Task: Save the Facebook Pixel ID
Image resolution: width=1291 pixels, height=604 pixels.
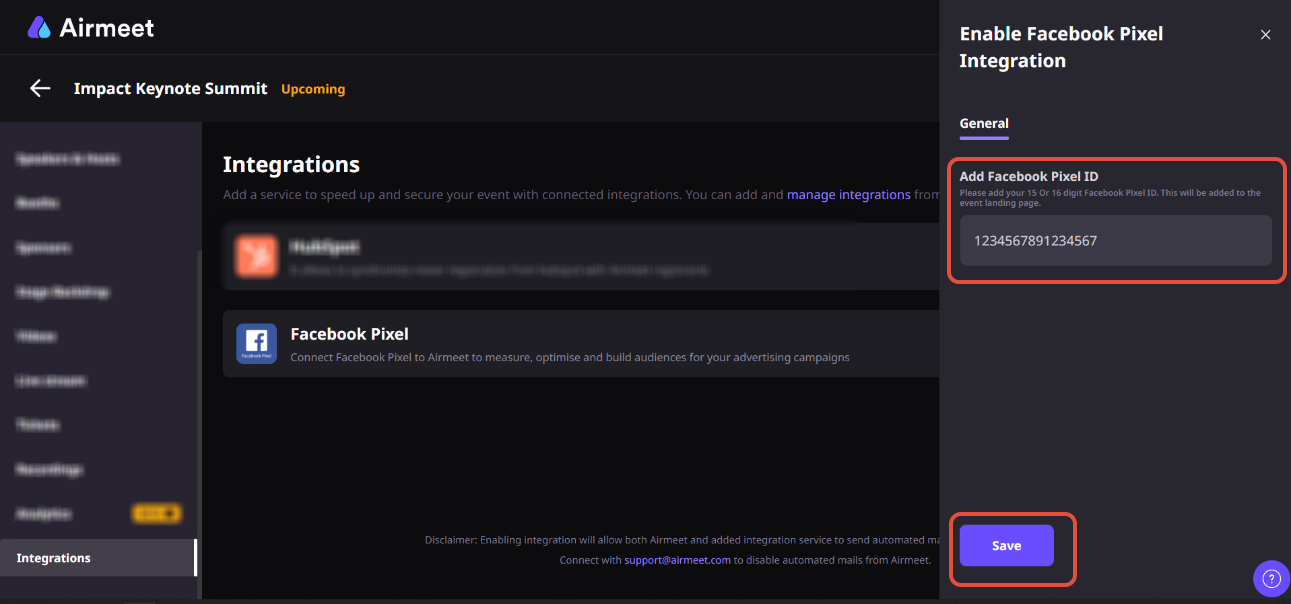Action: pos(1006,546)
